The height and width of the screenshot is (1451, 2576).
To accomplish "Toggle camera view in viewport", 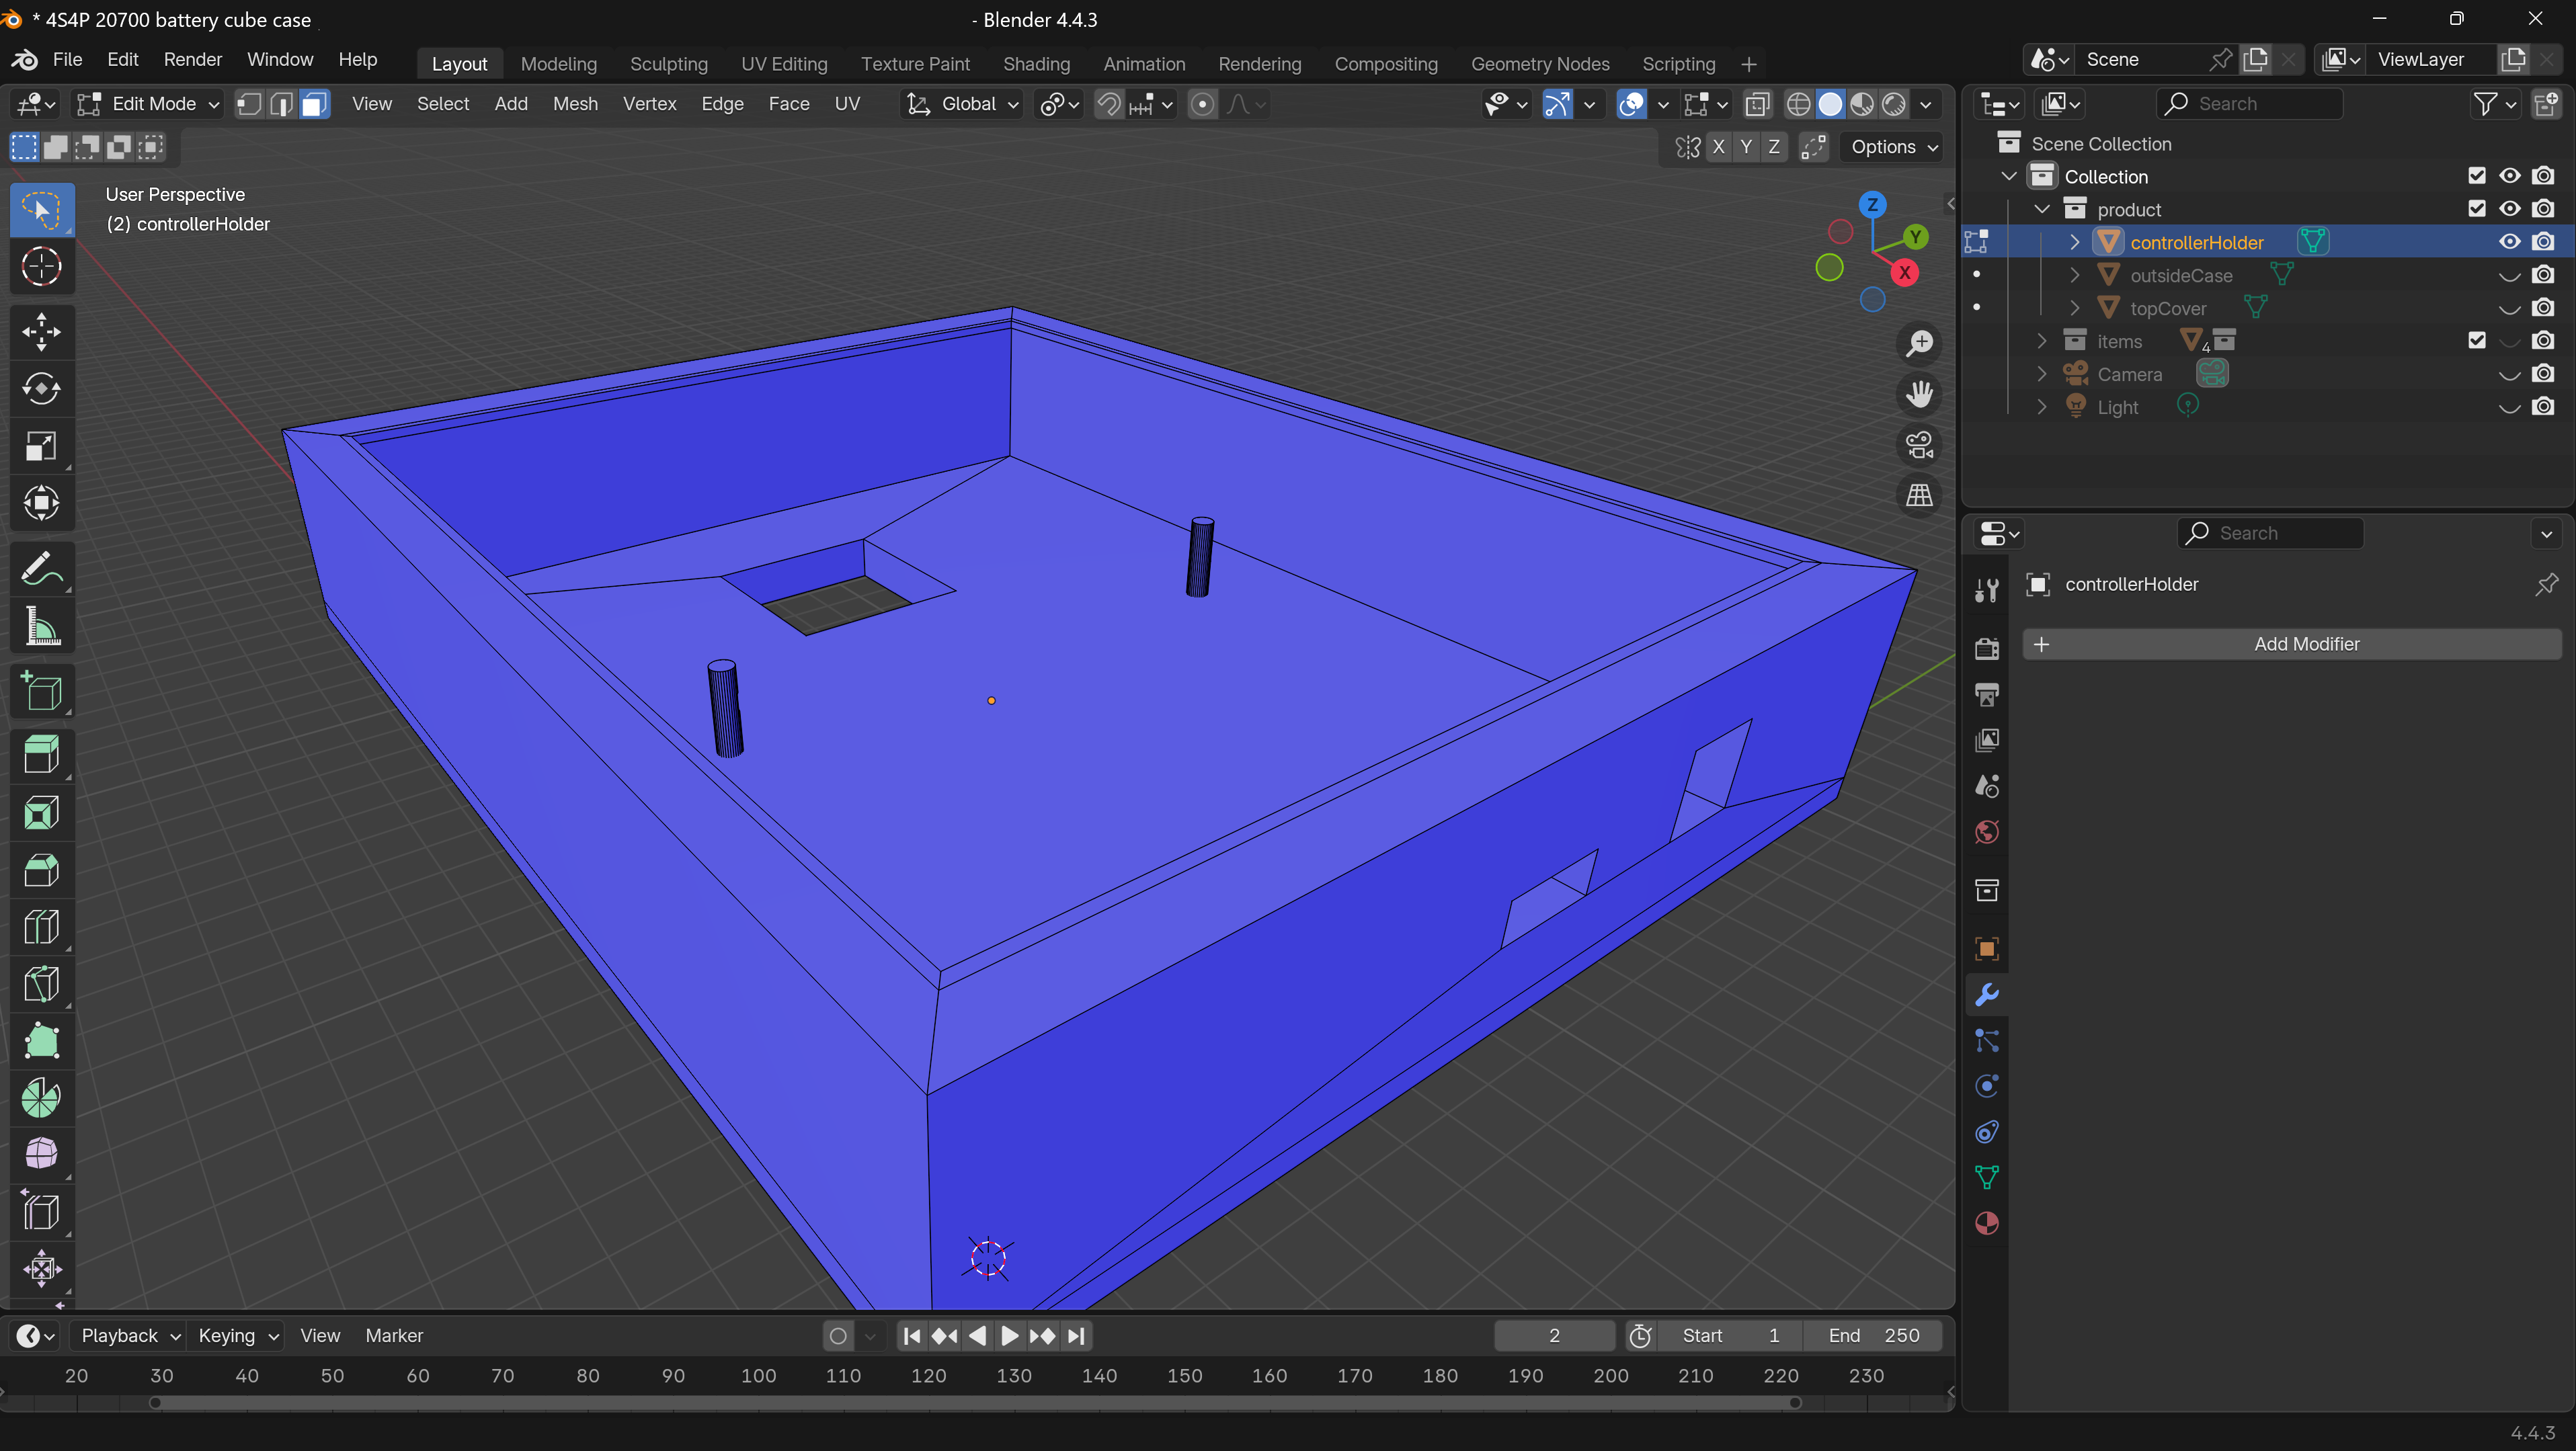I will [x=1919, y=445].
